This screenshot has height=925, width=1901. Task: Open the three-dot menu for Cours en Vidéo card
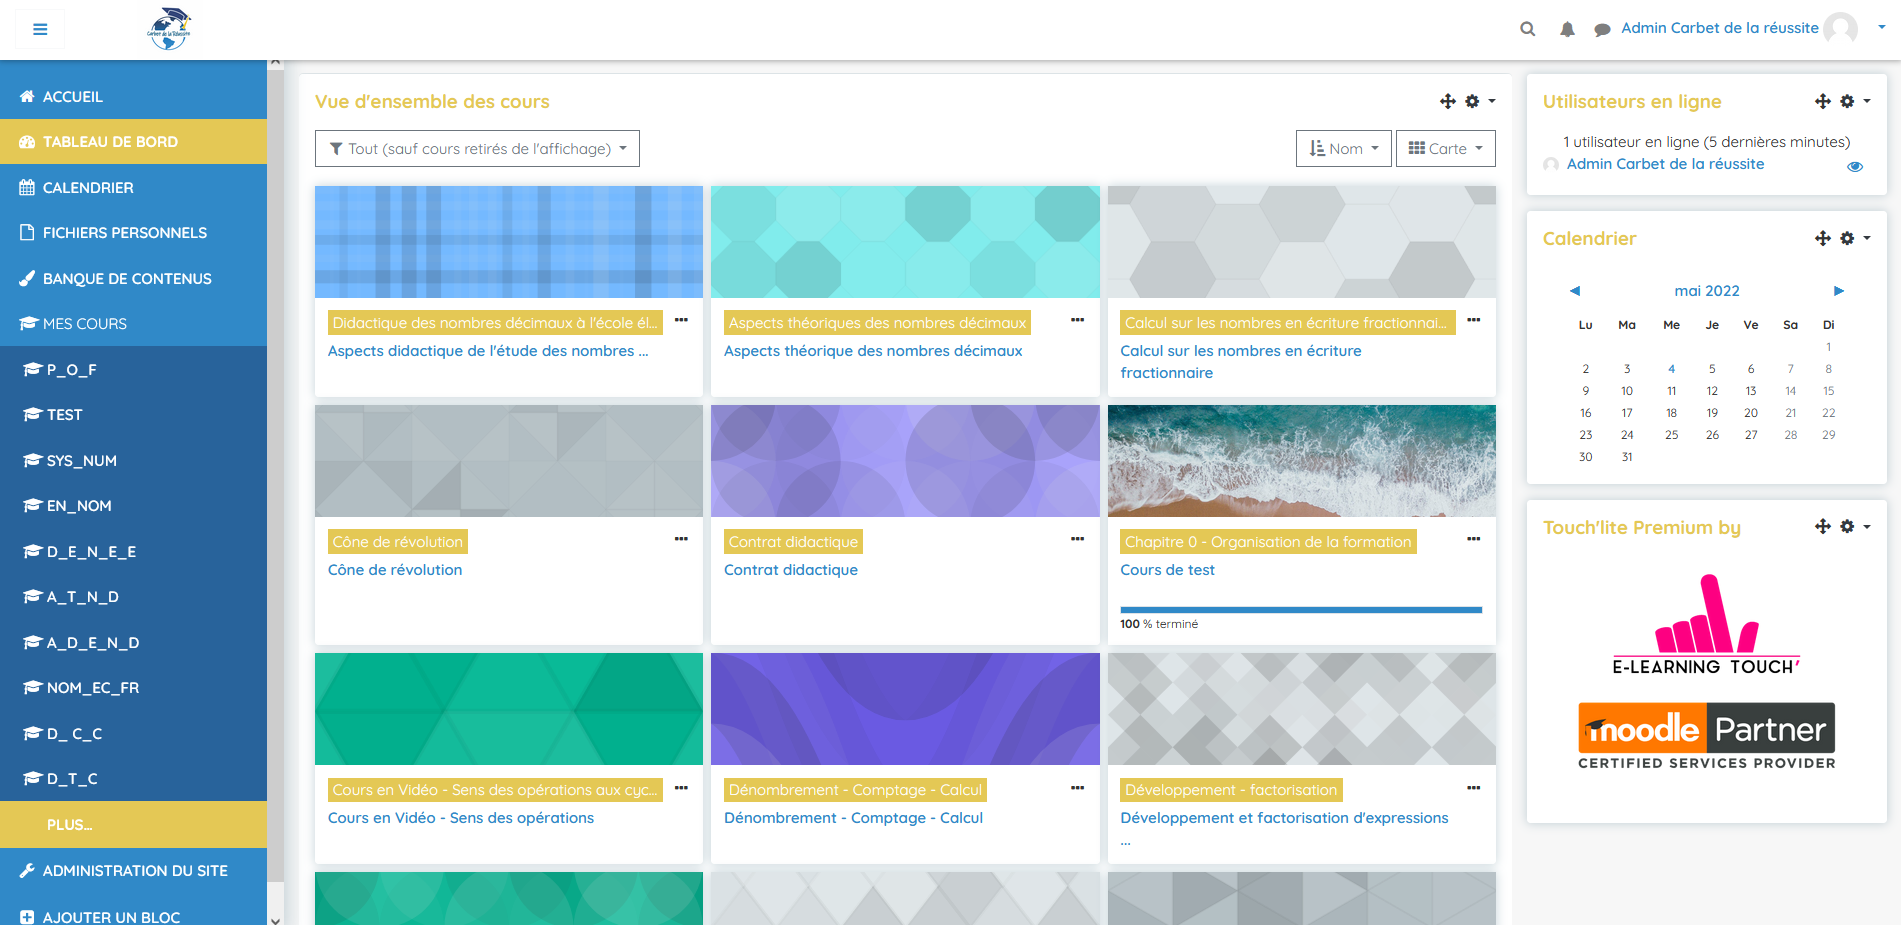(681, 788)
